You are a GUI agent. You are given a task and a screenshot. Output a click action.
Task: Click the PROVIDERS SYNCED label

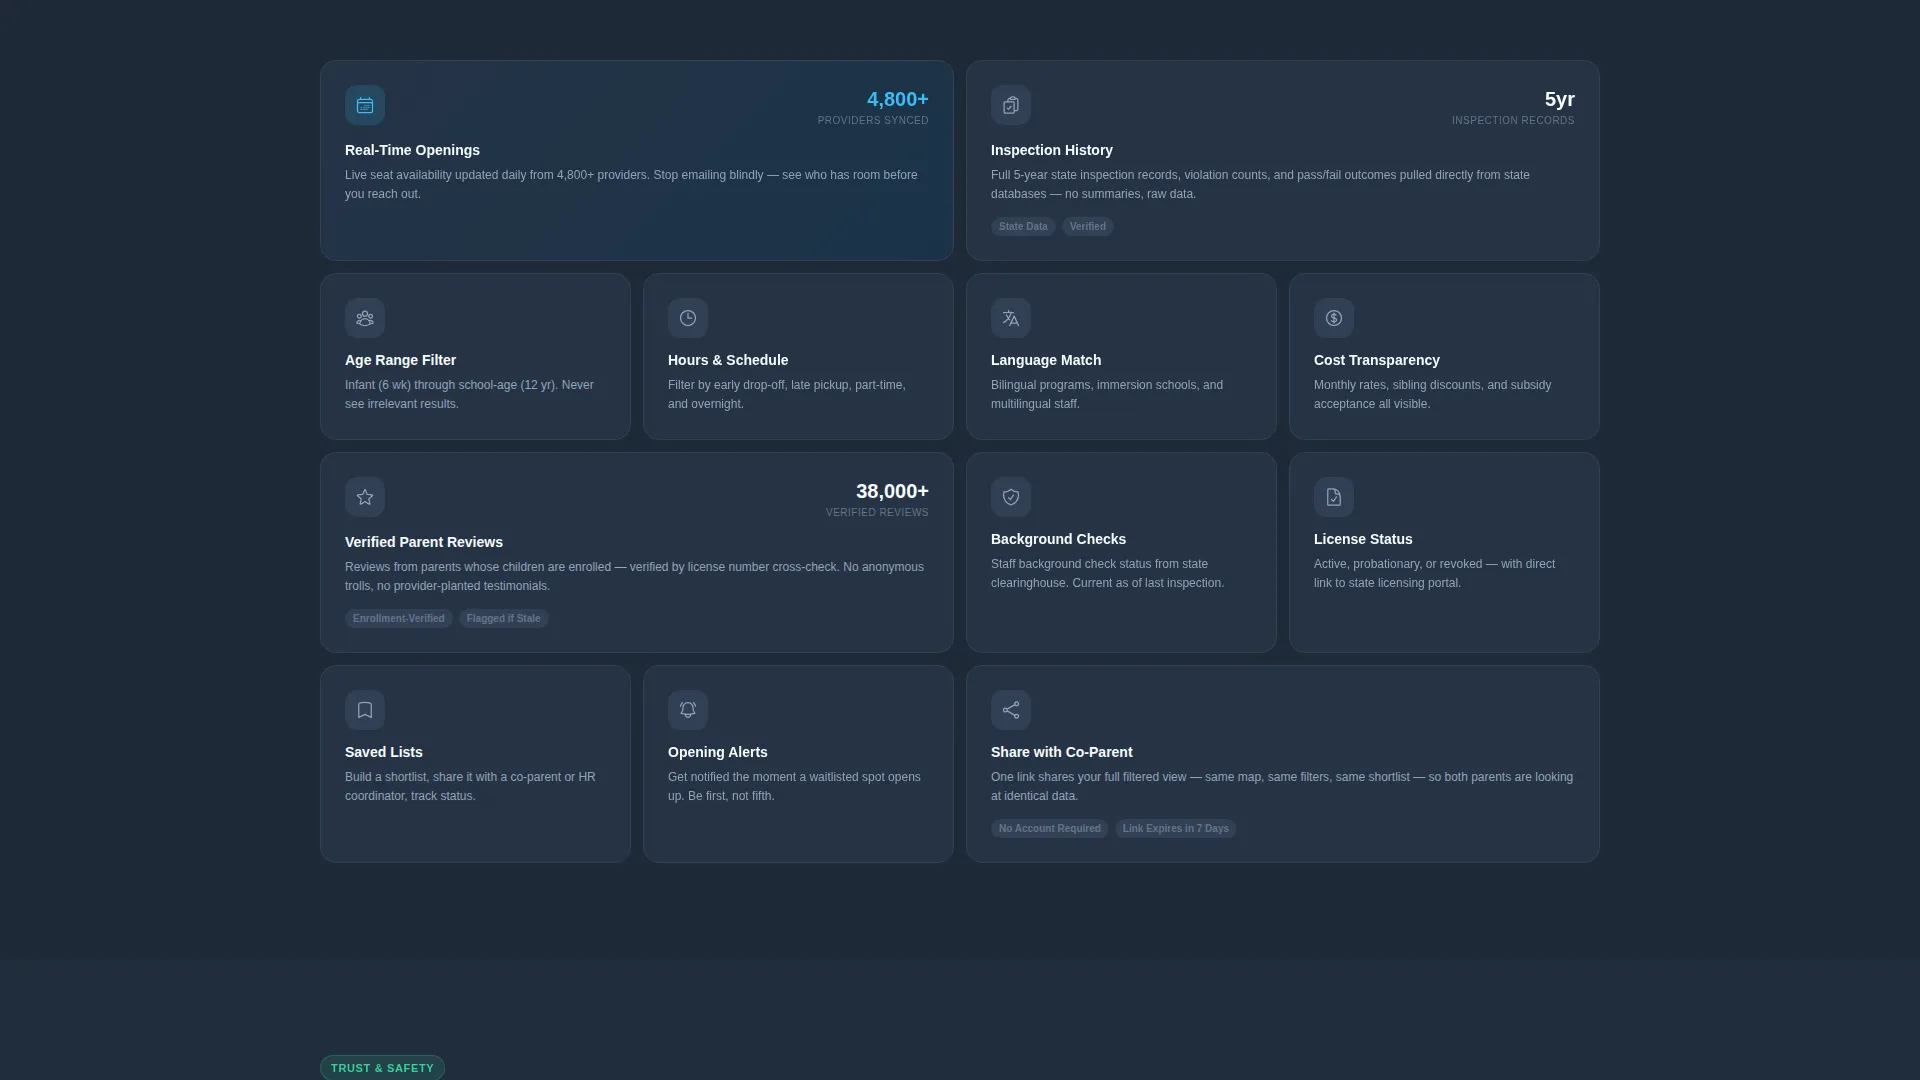[873, 121]
